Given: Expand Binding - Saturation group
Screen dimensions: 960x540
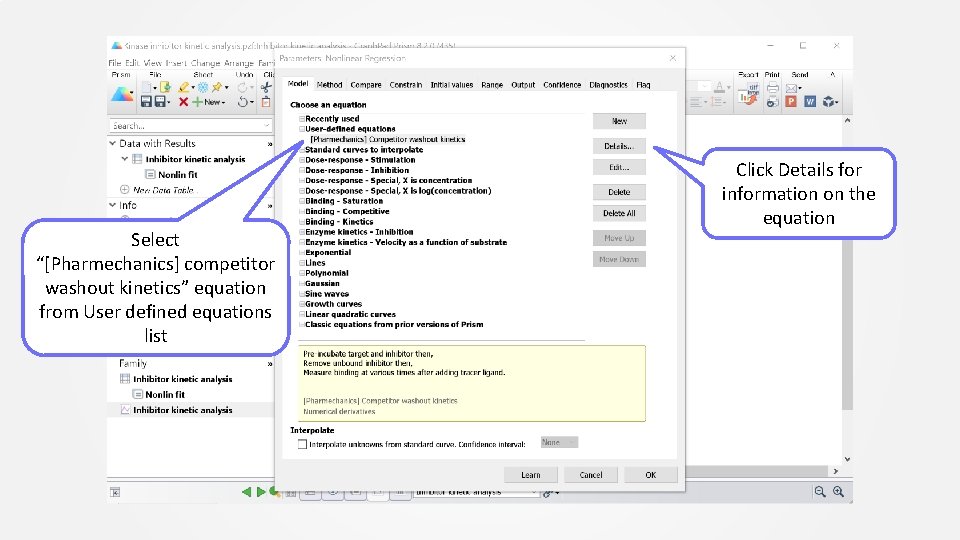Looking at the screenshot, I should [x=302, y=201].
